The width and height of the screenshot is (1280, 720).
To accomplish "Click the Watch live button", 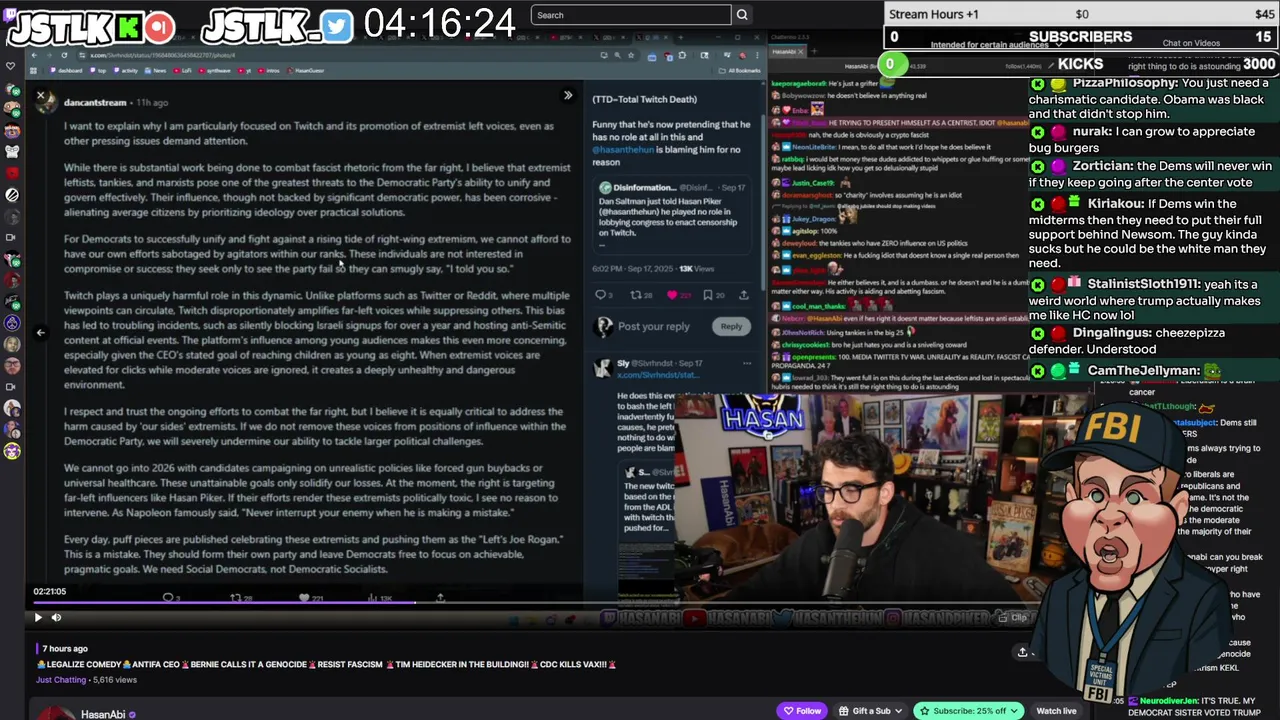I will [x=1056, y=711].
